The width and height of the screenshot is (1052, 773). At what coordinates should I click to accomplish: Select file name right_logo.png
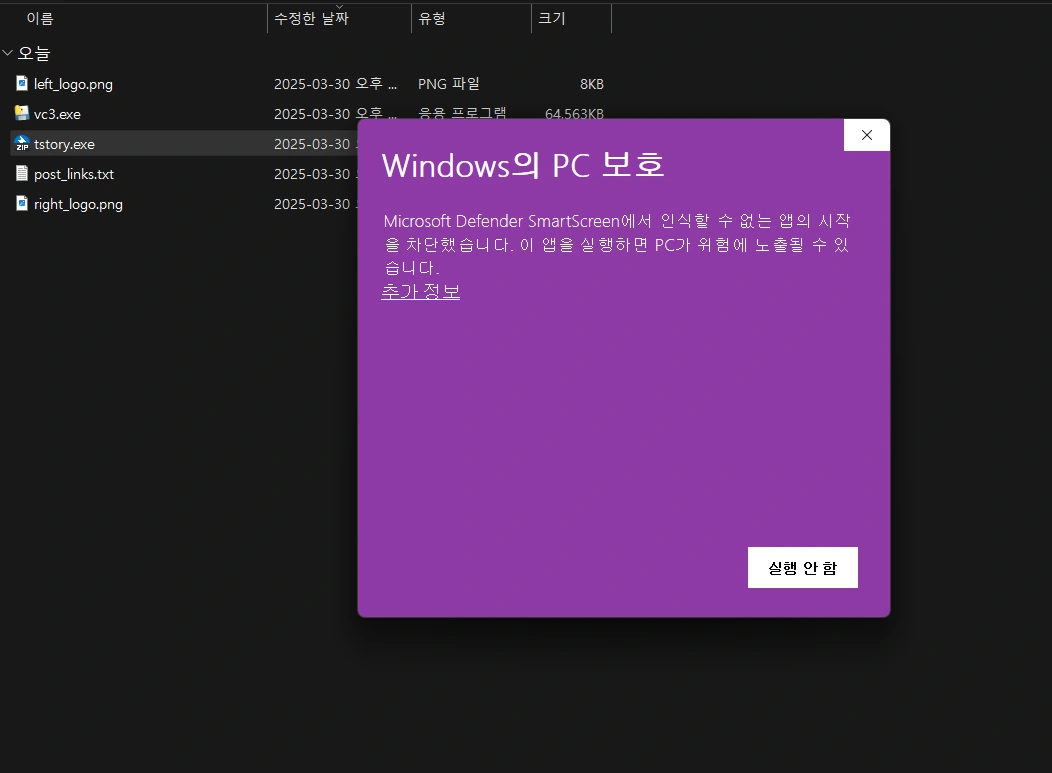(78, 205)
